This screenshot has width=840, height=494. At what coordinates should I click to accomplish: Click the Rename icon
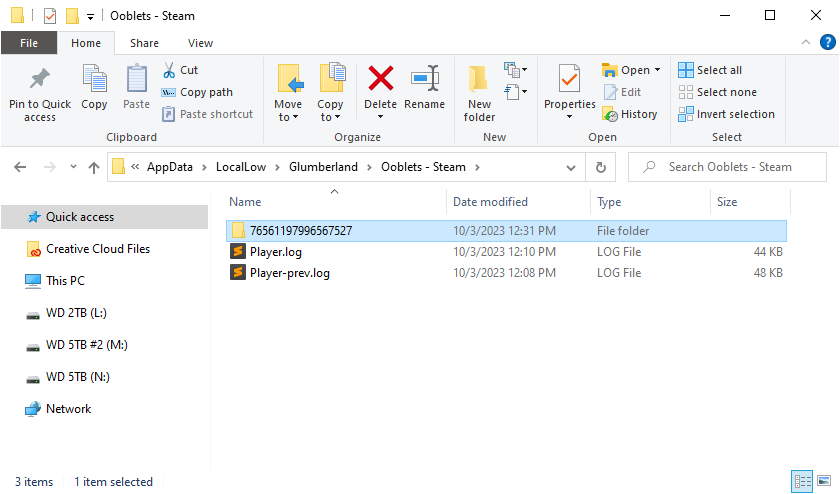pos(425,78)
